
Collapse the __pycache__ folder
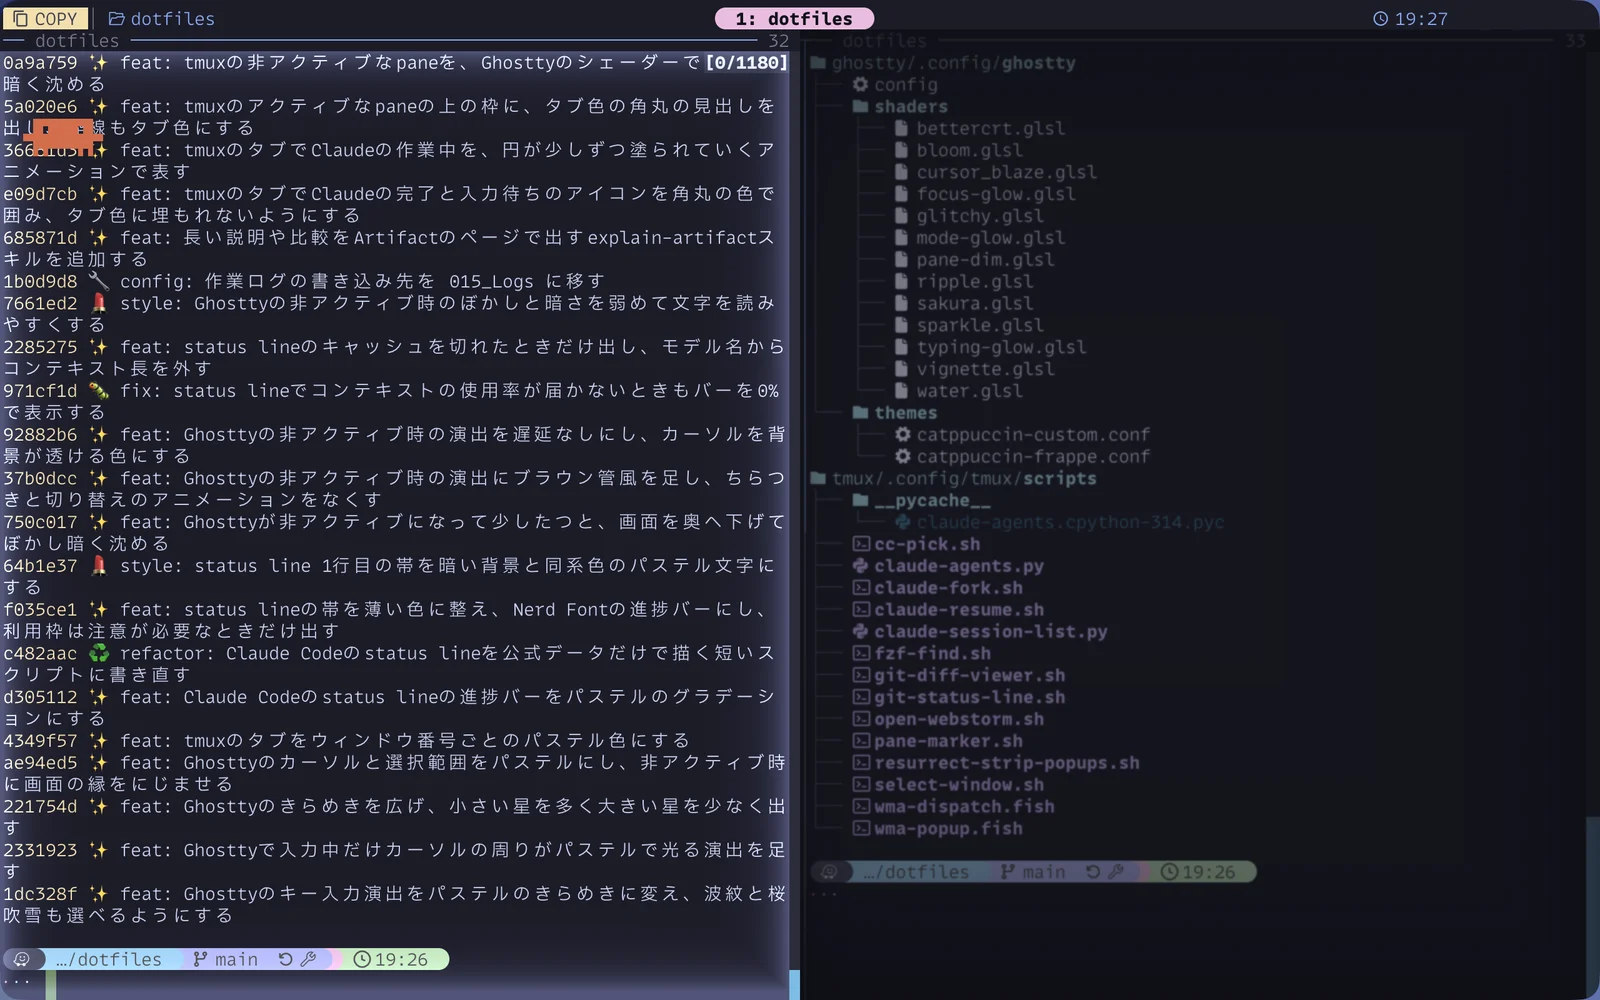click(860, 500)
